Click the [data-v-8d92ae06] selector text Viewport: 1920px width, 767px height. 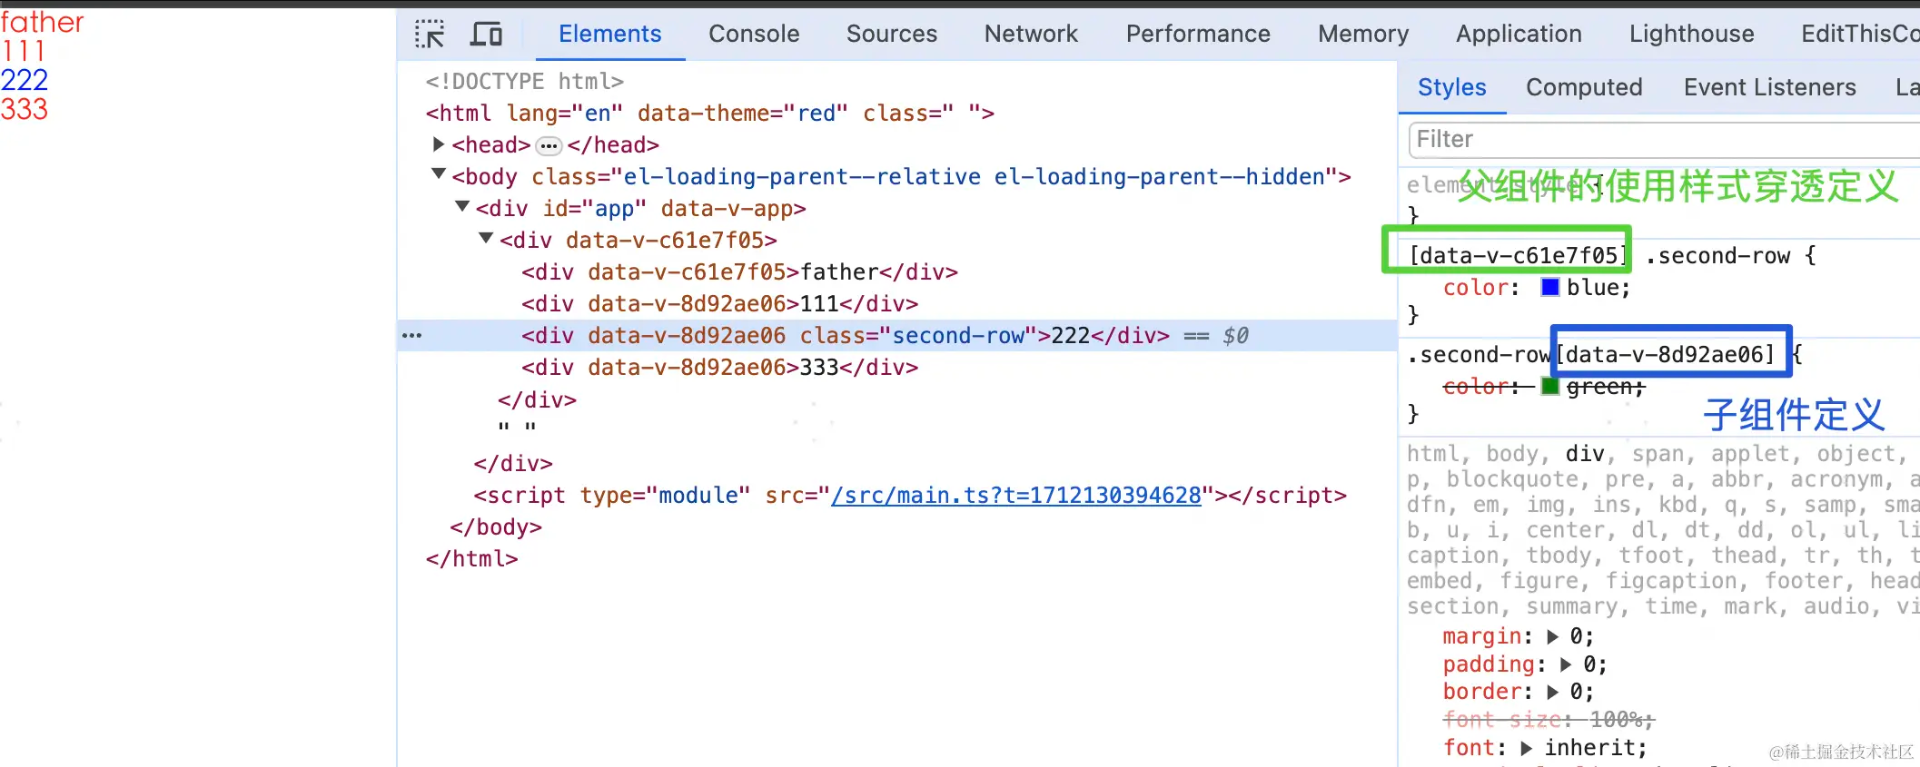point(1665,355)
